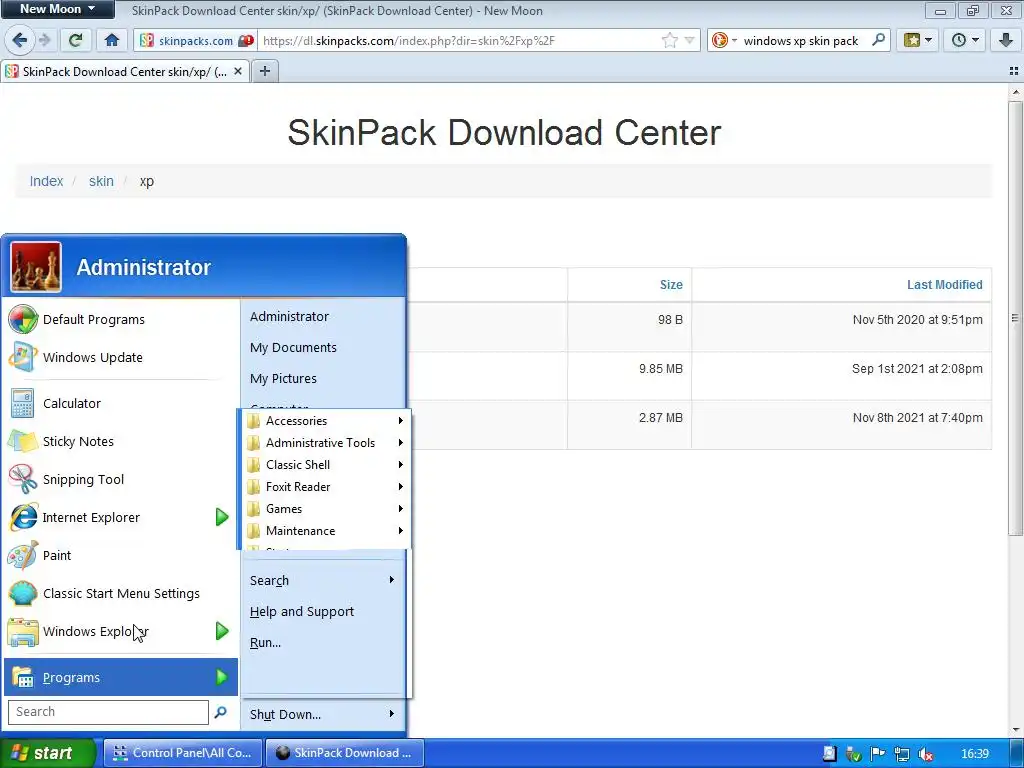Click the taskbar clock showing 16:39
This screenshot has width=1024, height=768.
point(975,754)
